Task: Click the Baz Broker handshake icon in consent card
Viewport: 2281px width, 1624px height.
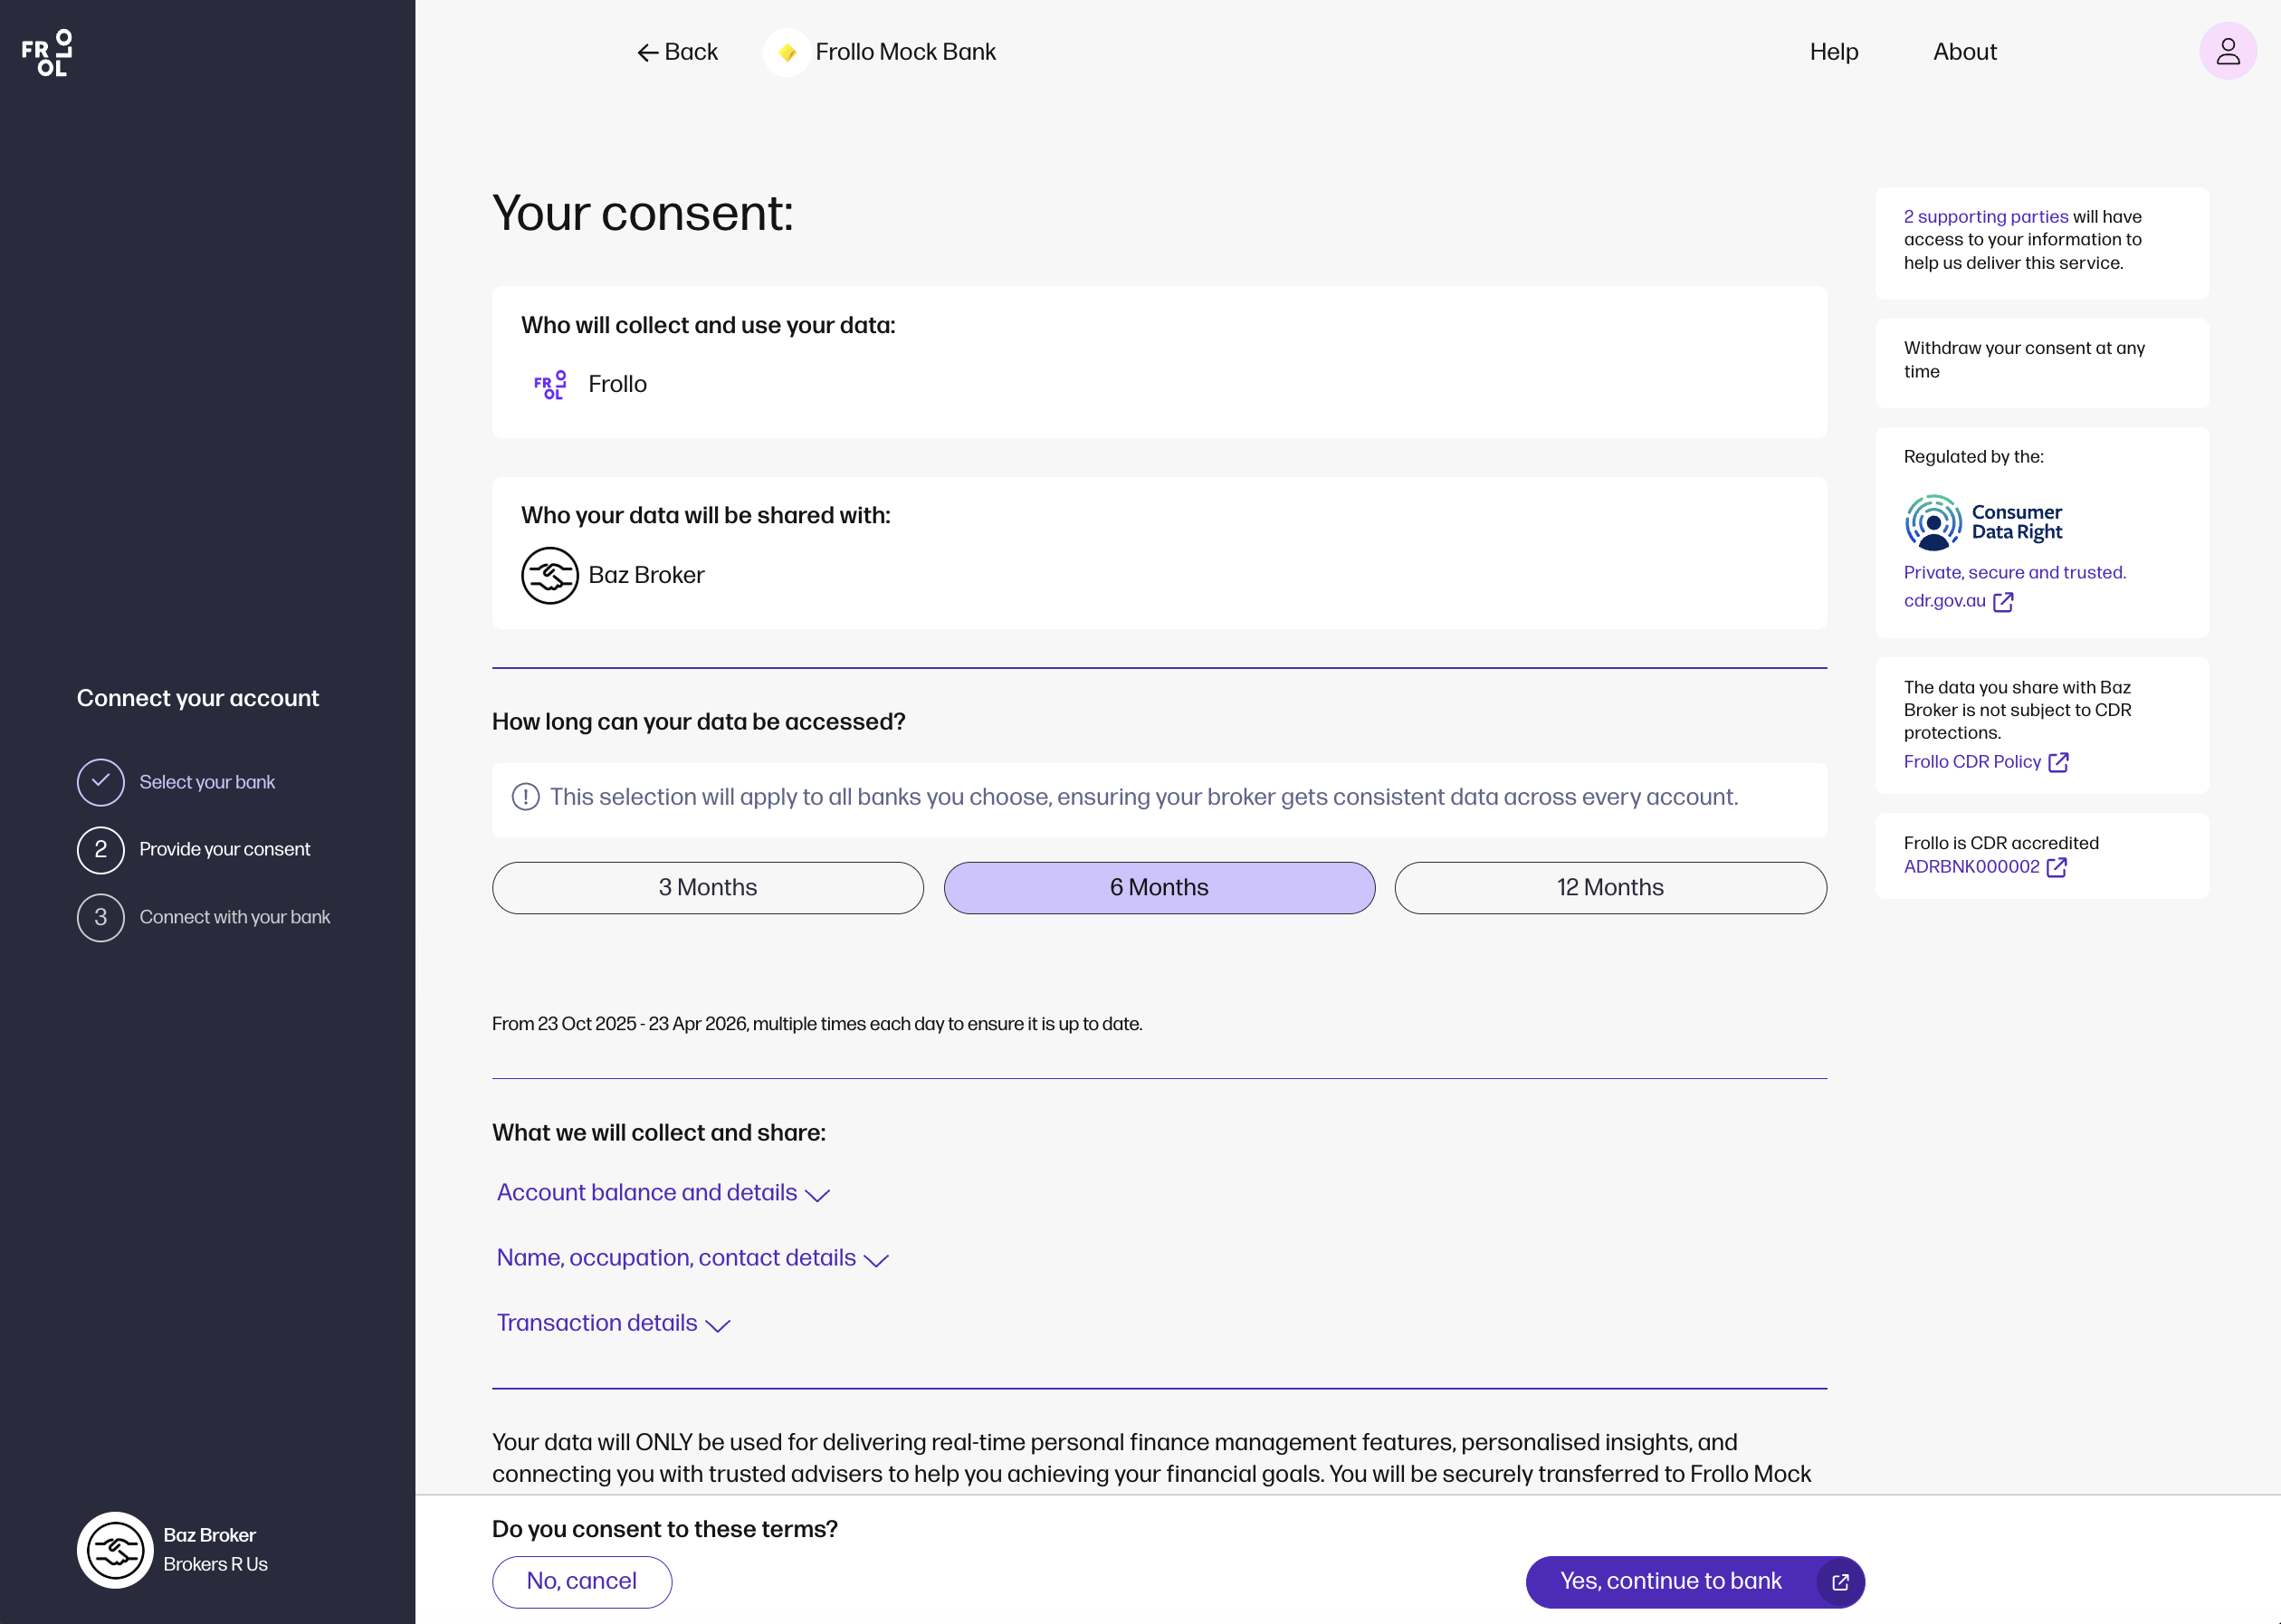Action: point(549,576)
